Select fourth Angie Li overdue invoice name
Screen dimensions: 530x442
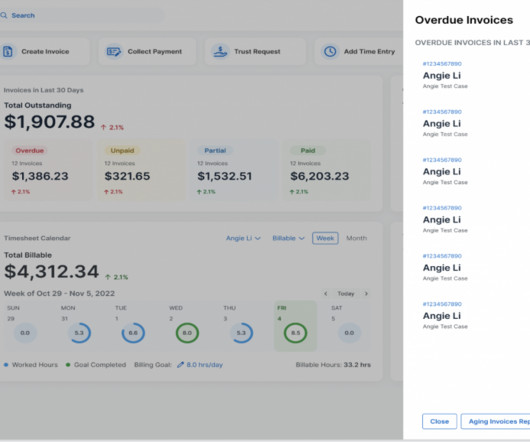click(x=442, y=219)
